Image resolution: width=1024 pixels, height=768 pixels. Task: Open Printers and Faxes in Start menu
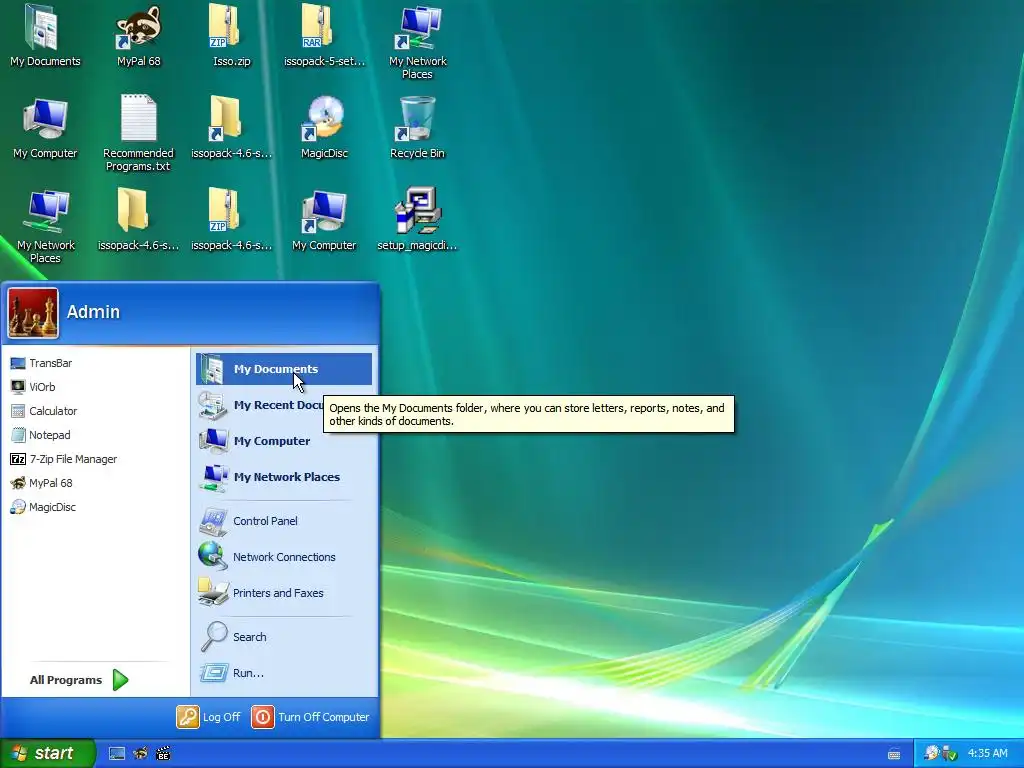(x=283, y=593)
